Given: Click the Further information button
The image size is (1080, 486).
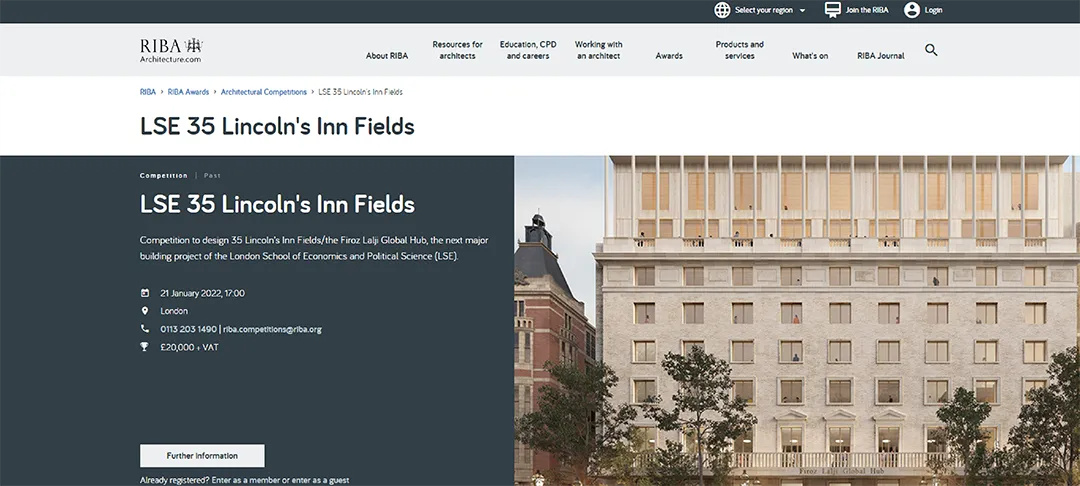Looking at the screenshot, I should click(202, 456).
